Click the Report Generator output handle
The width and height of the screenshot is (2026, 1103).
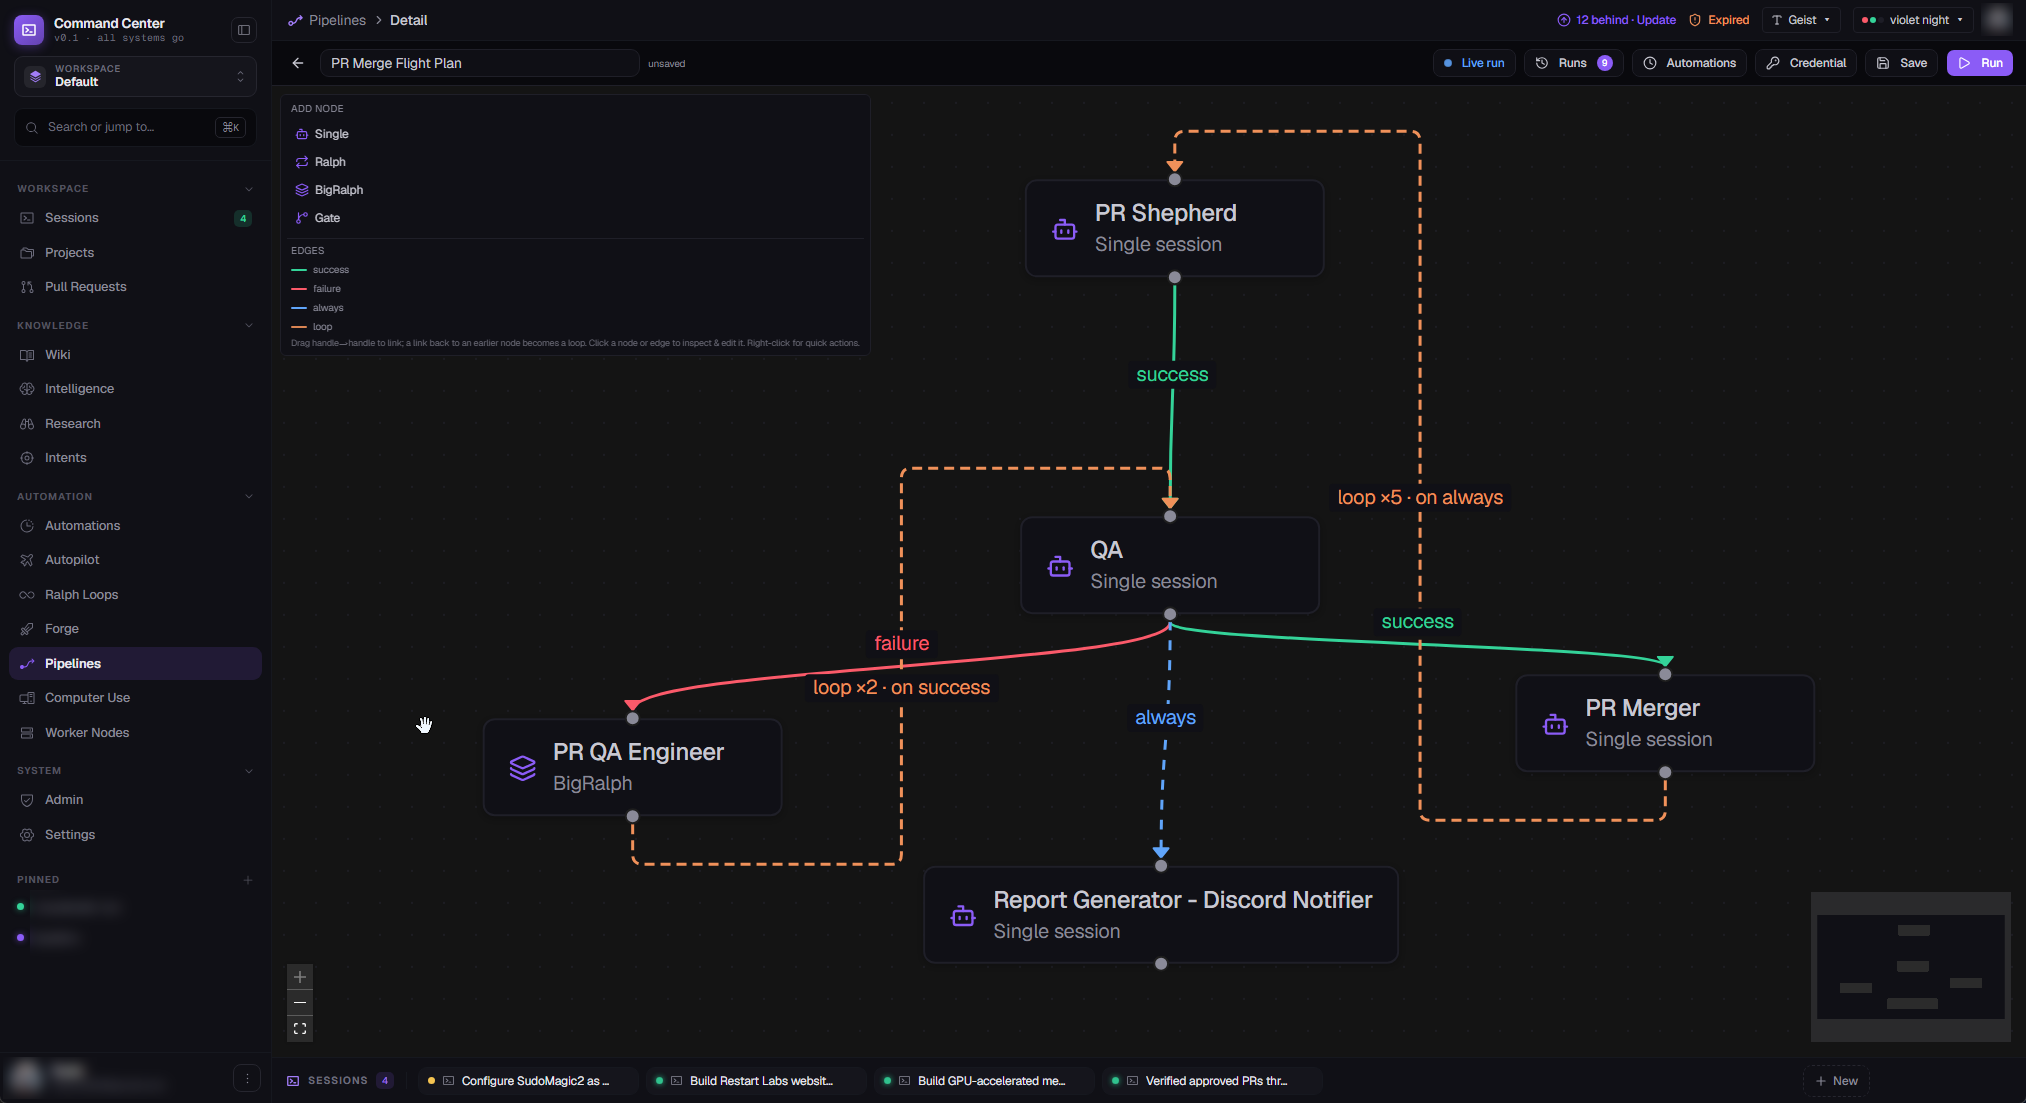[1161, 964]
